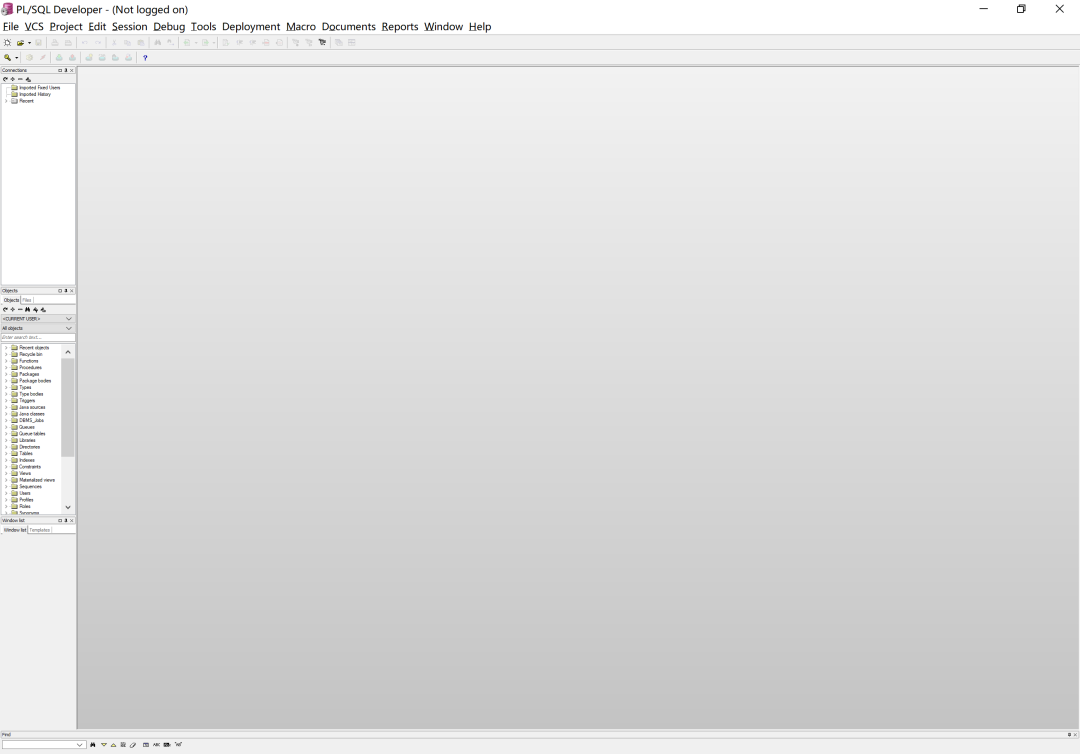Select the Procedures folder in object tree
The height and width of the screenshot is (754, 1080).
coord(30,368)
